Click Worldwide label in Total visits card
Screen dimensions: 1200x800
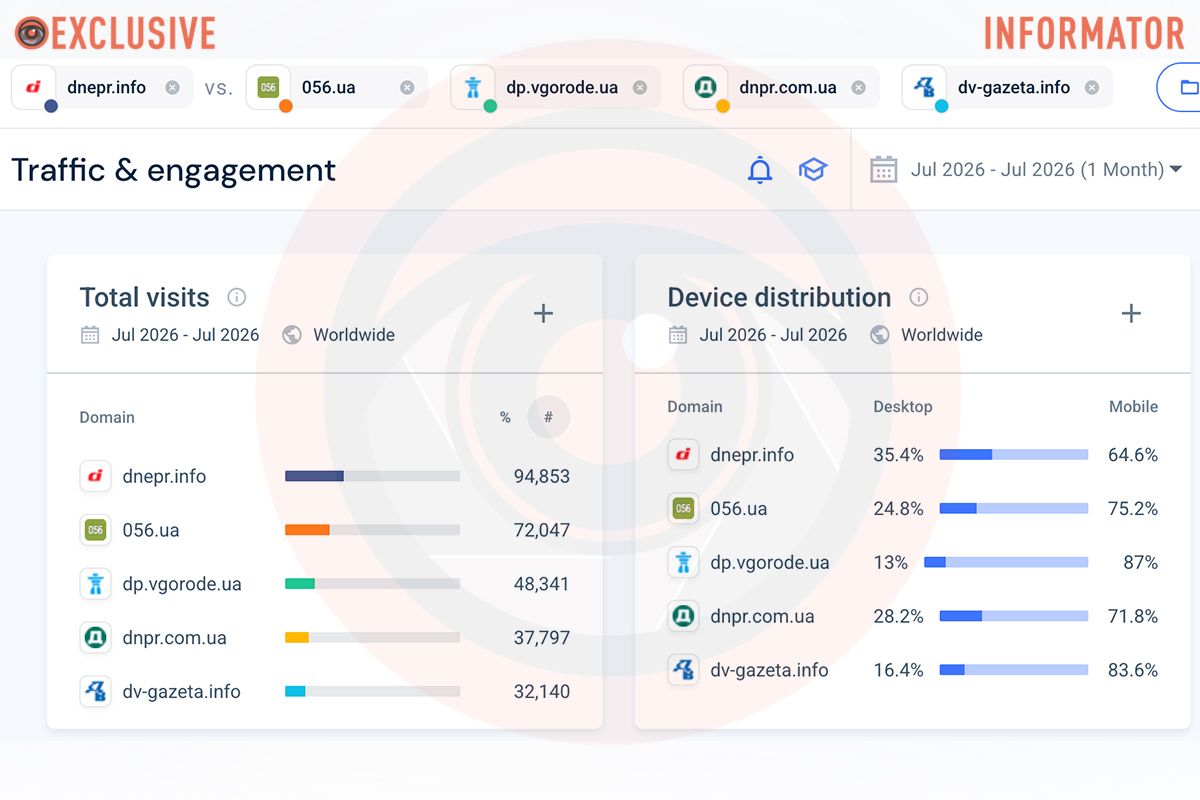click(354, 335)
